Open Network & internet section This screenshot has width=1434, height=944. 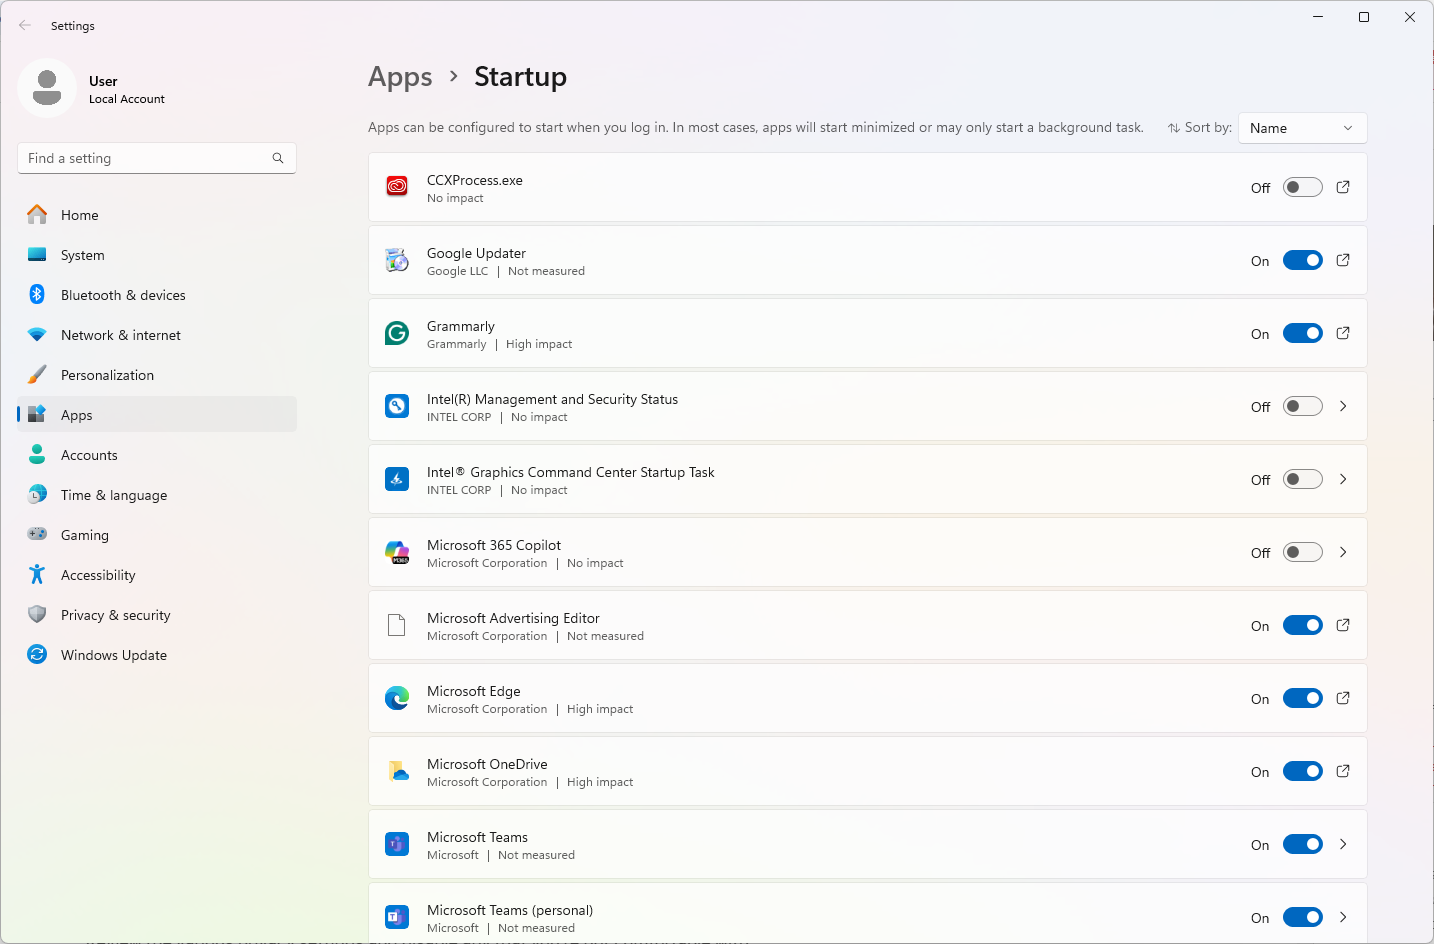157,335
